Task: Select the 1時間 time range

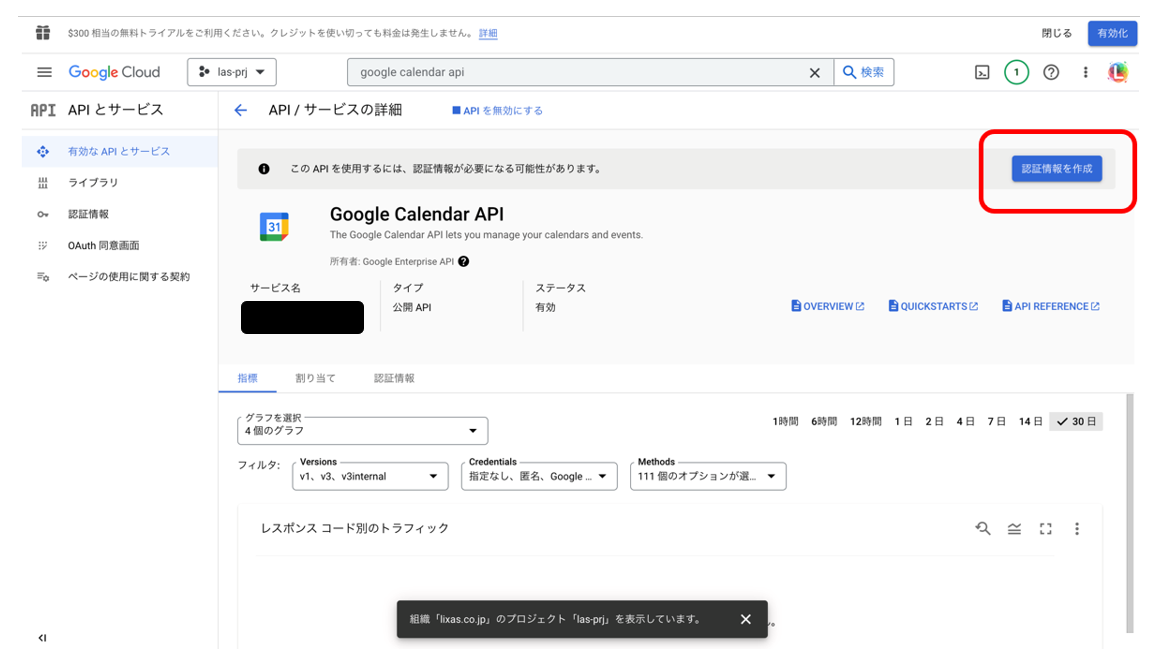Action: [785, 421]
